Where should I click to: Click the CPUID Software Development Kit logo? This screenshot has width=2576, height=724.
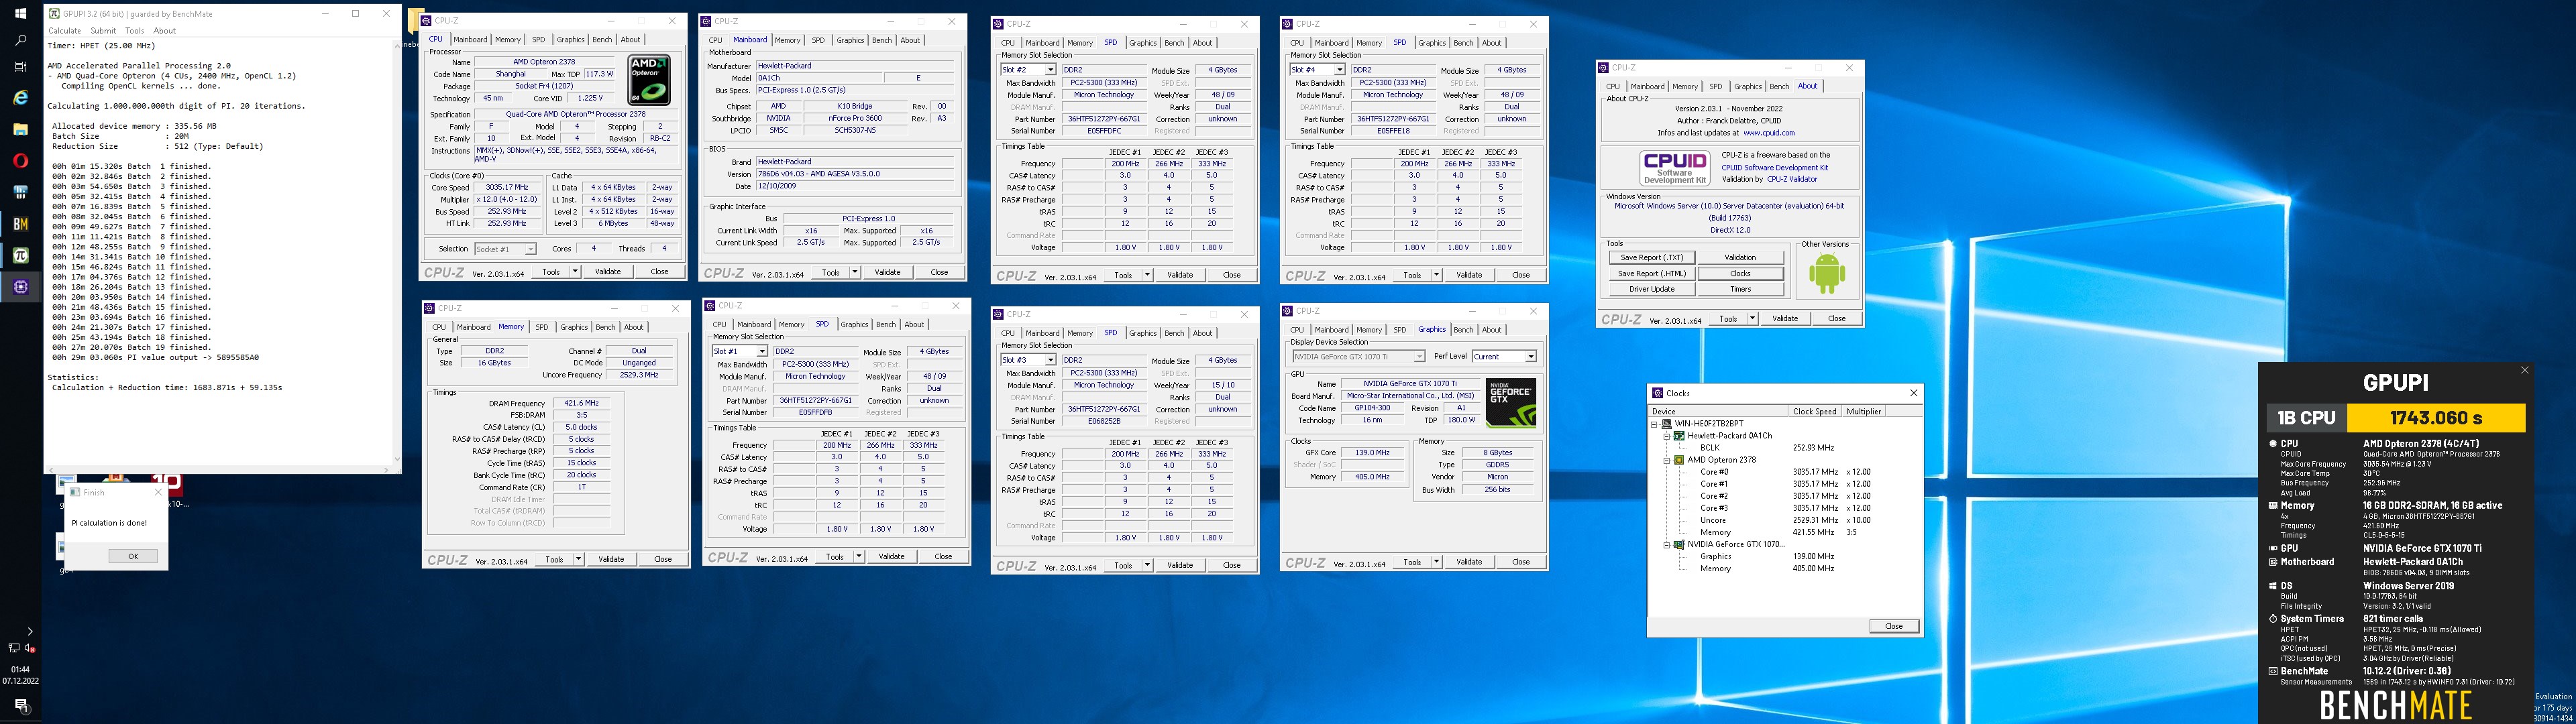point(1674,167)
